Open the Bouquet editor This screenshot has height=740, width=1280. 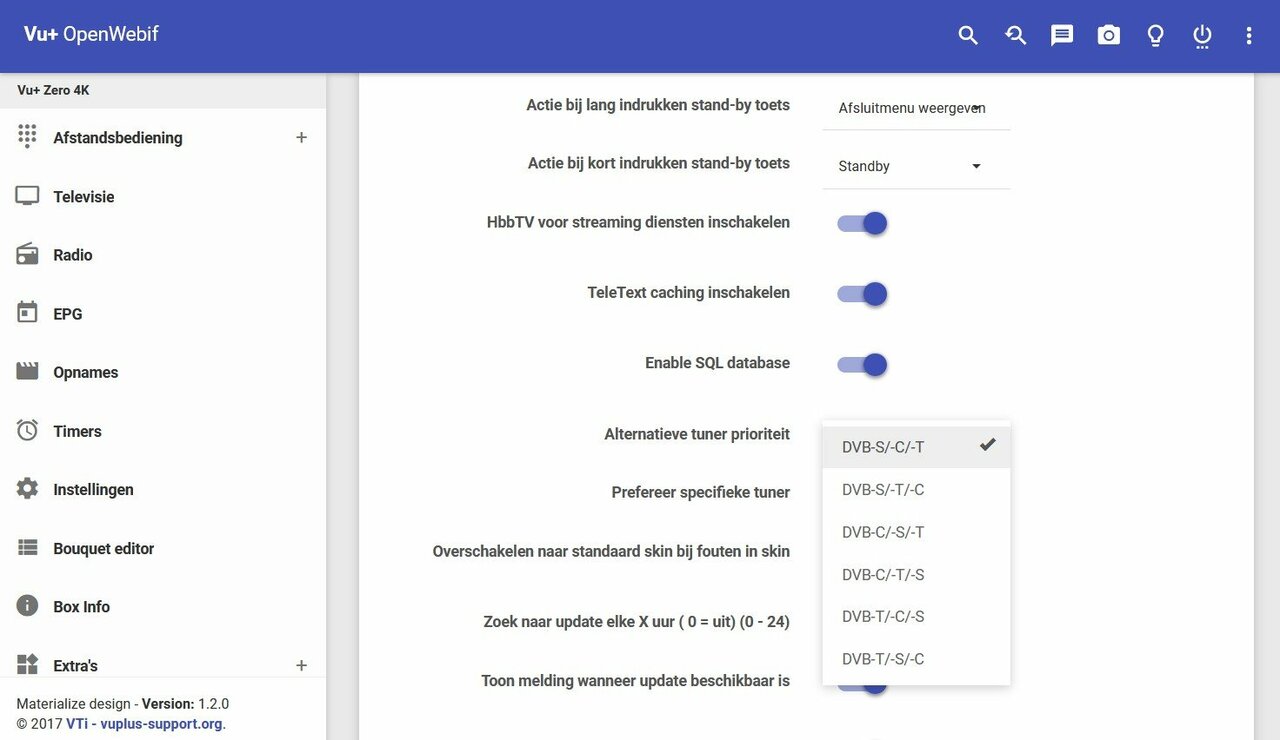103,548
